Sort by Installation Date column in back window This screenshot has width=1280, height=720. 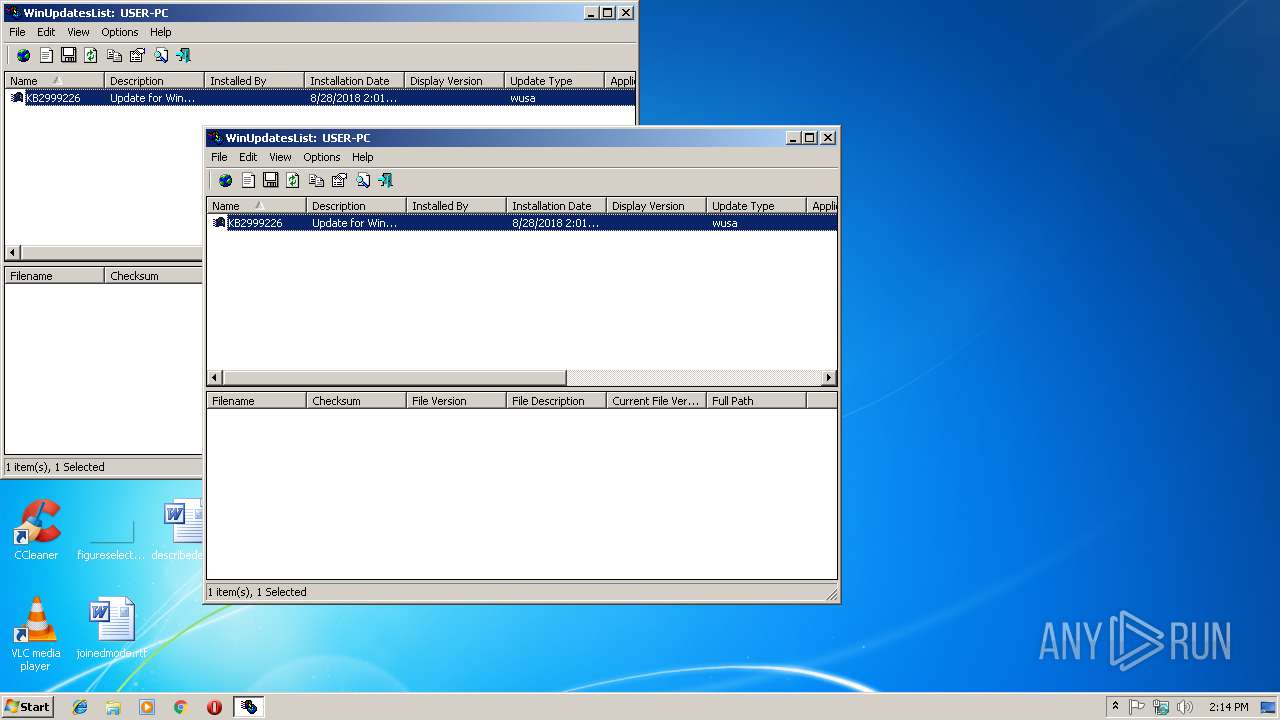pos(354,81)
